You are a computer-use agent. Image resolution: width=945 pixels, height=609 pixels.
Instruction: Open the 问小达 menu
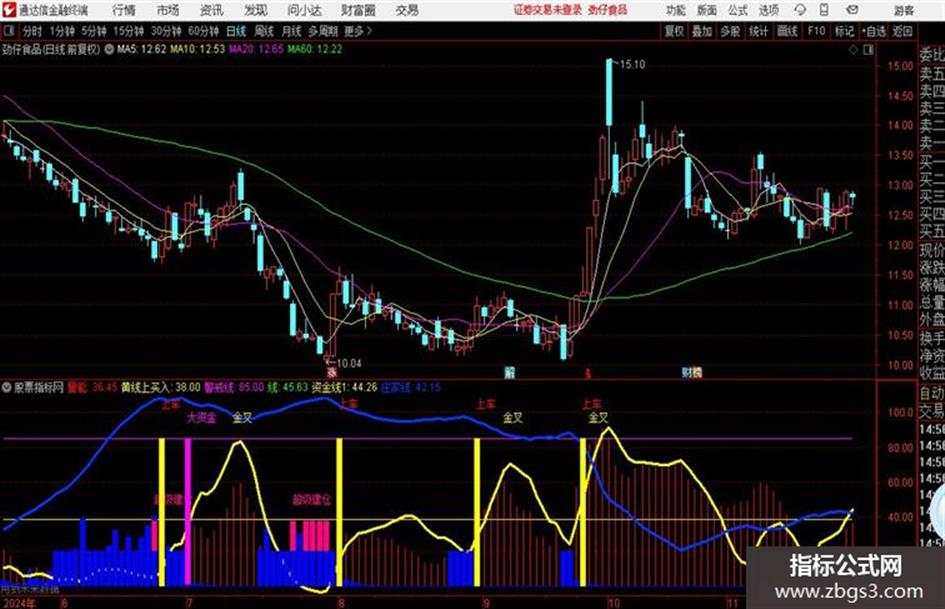click(x=304, y=10)
